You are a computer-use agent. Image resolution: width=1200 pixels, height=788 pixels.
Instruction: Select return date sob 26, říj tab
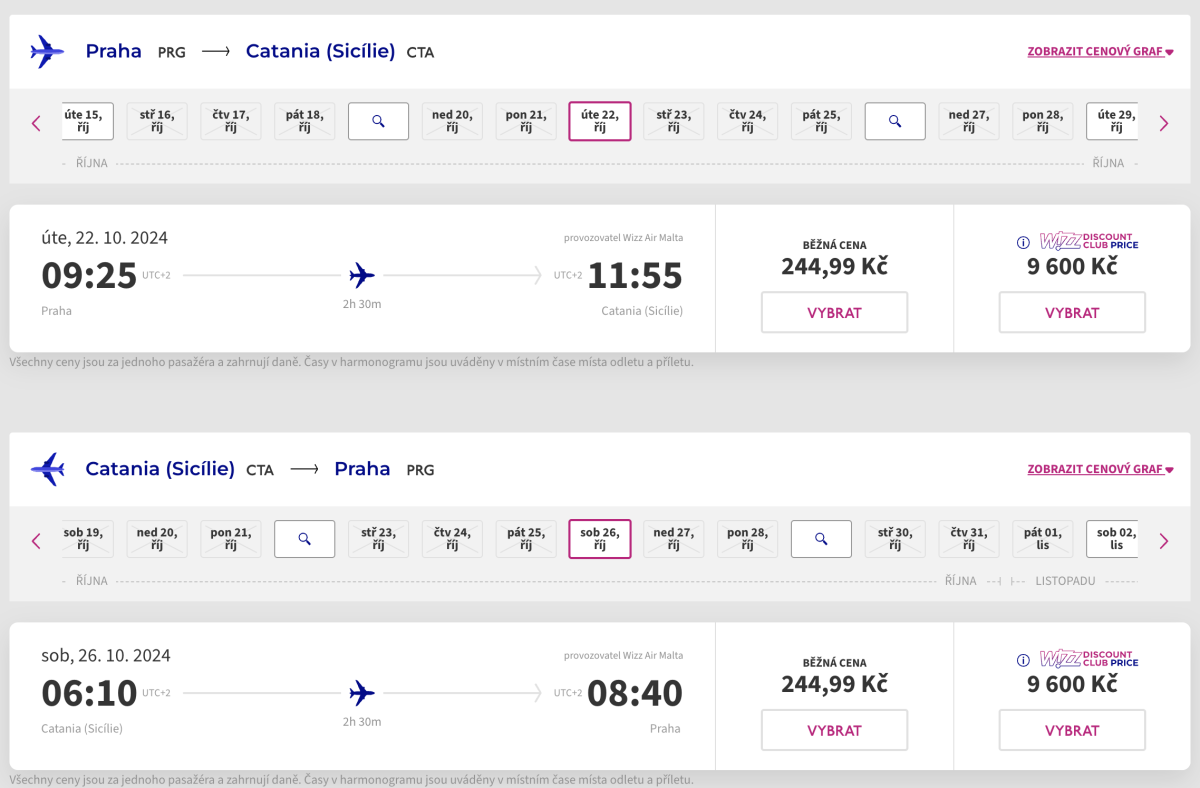click(x=600, y=539)
